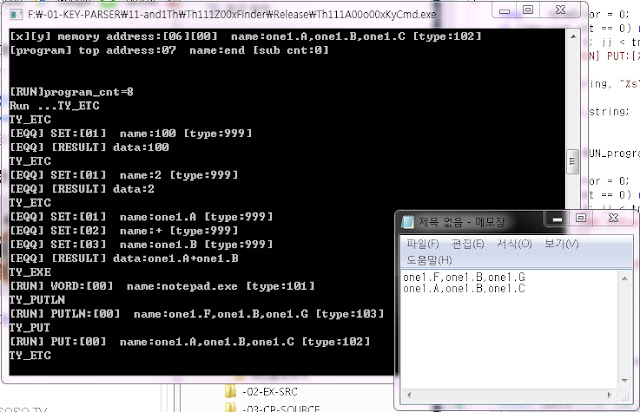The image size is (640, 412).
Task: Minimize the console window
Action: (504, 11)
